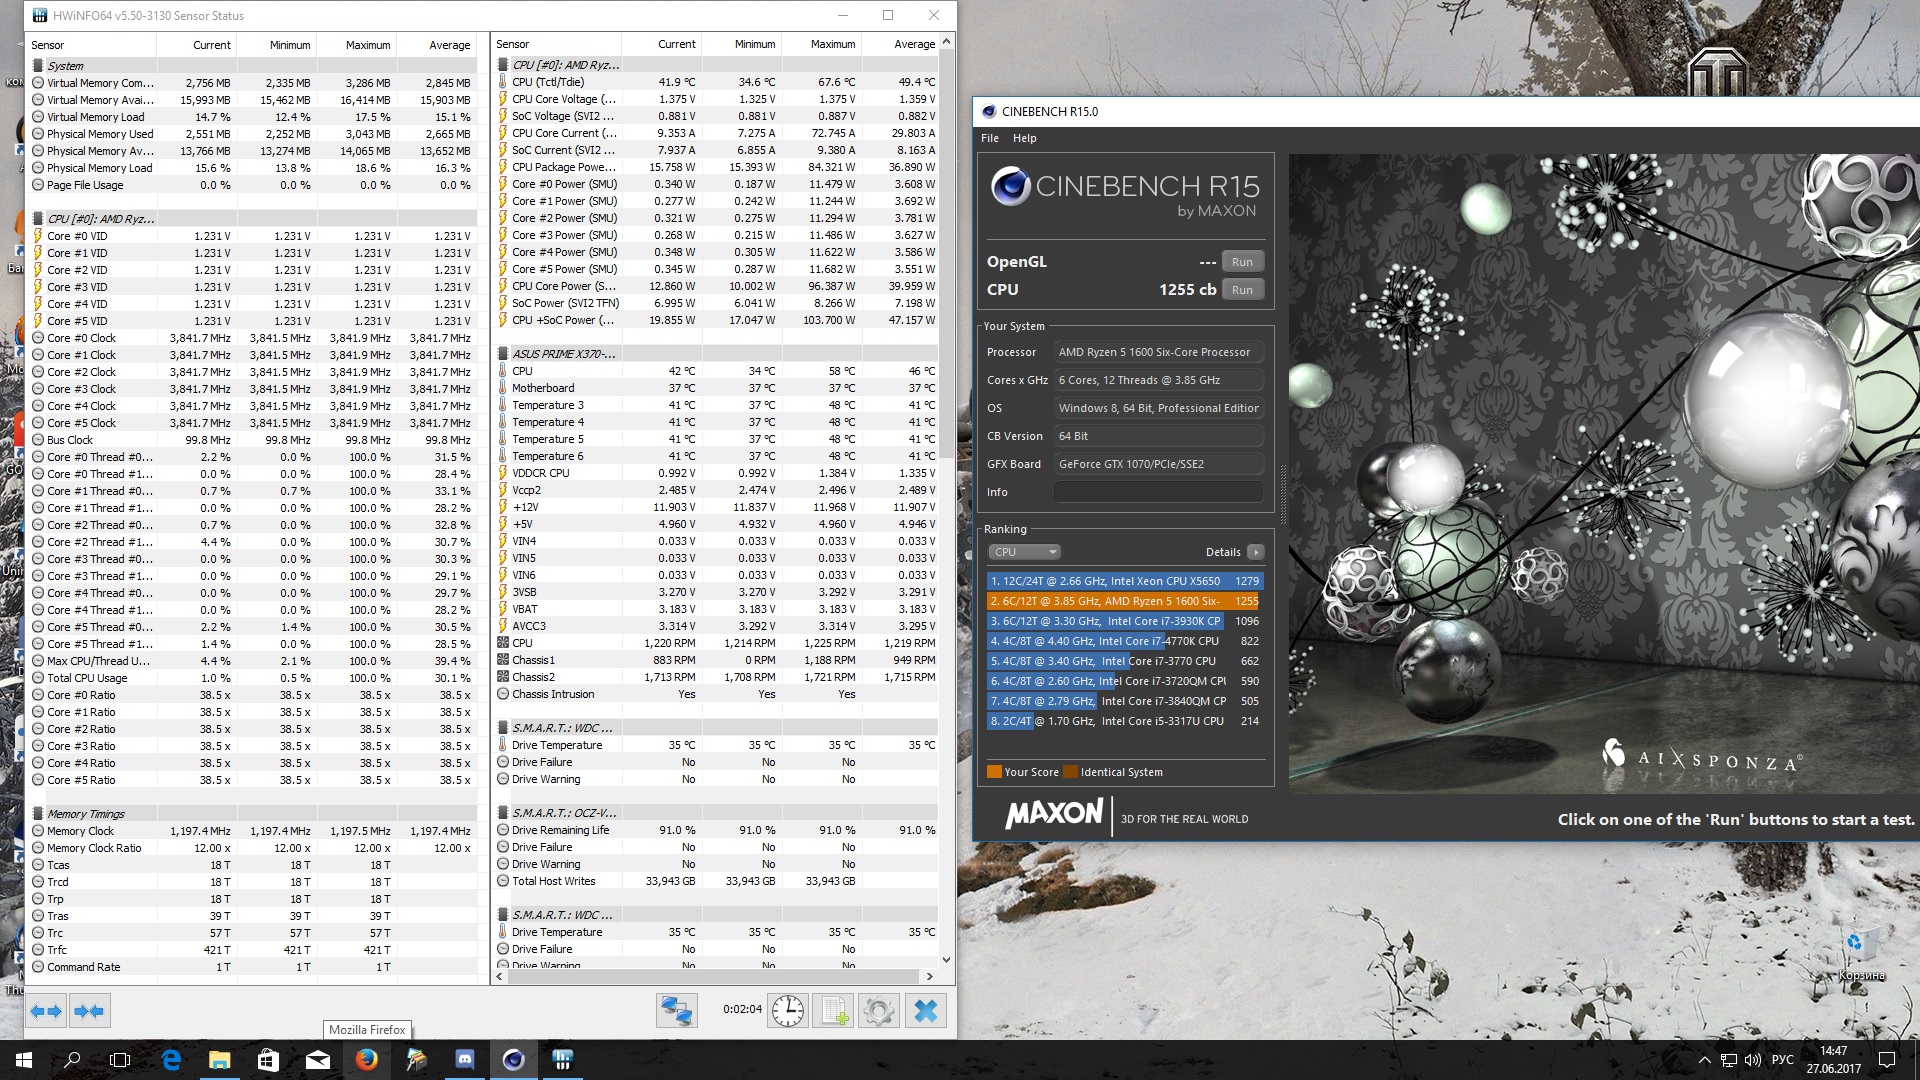Click the Info input field in Cinebench
The height and width of the screenshot is (1080, 1920).
click(1158, 492)
